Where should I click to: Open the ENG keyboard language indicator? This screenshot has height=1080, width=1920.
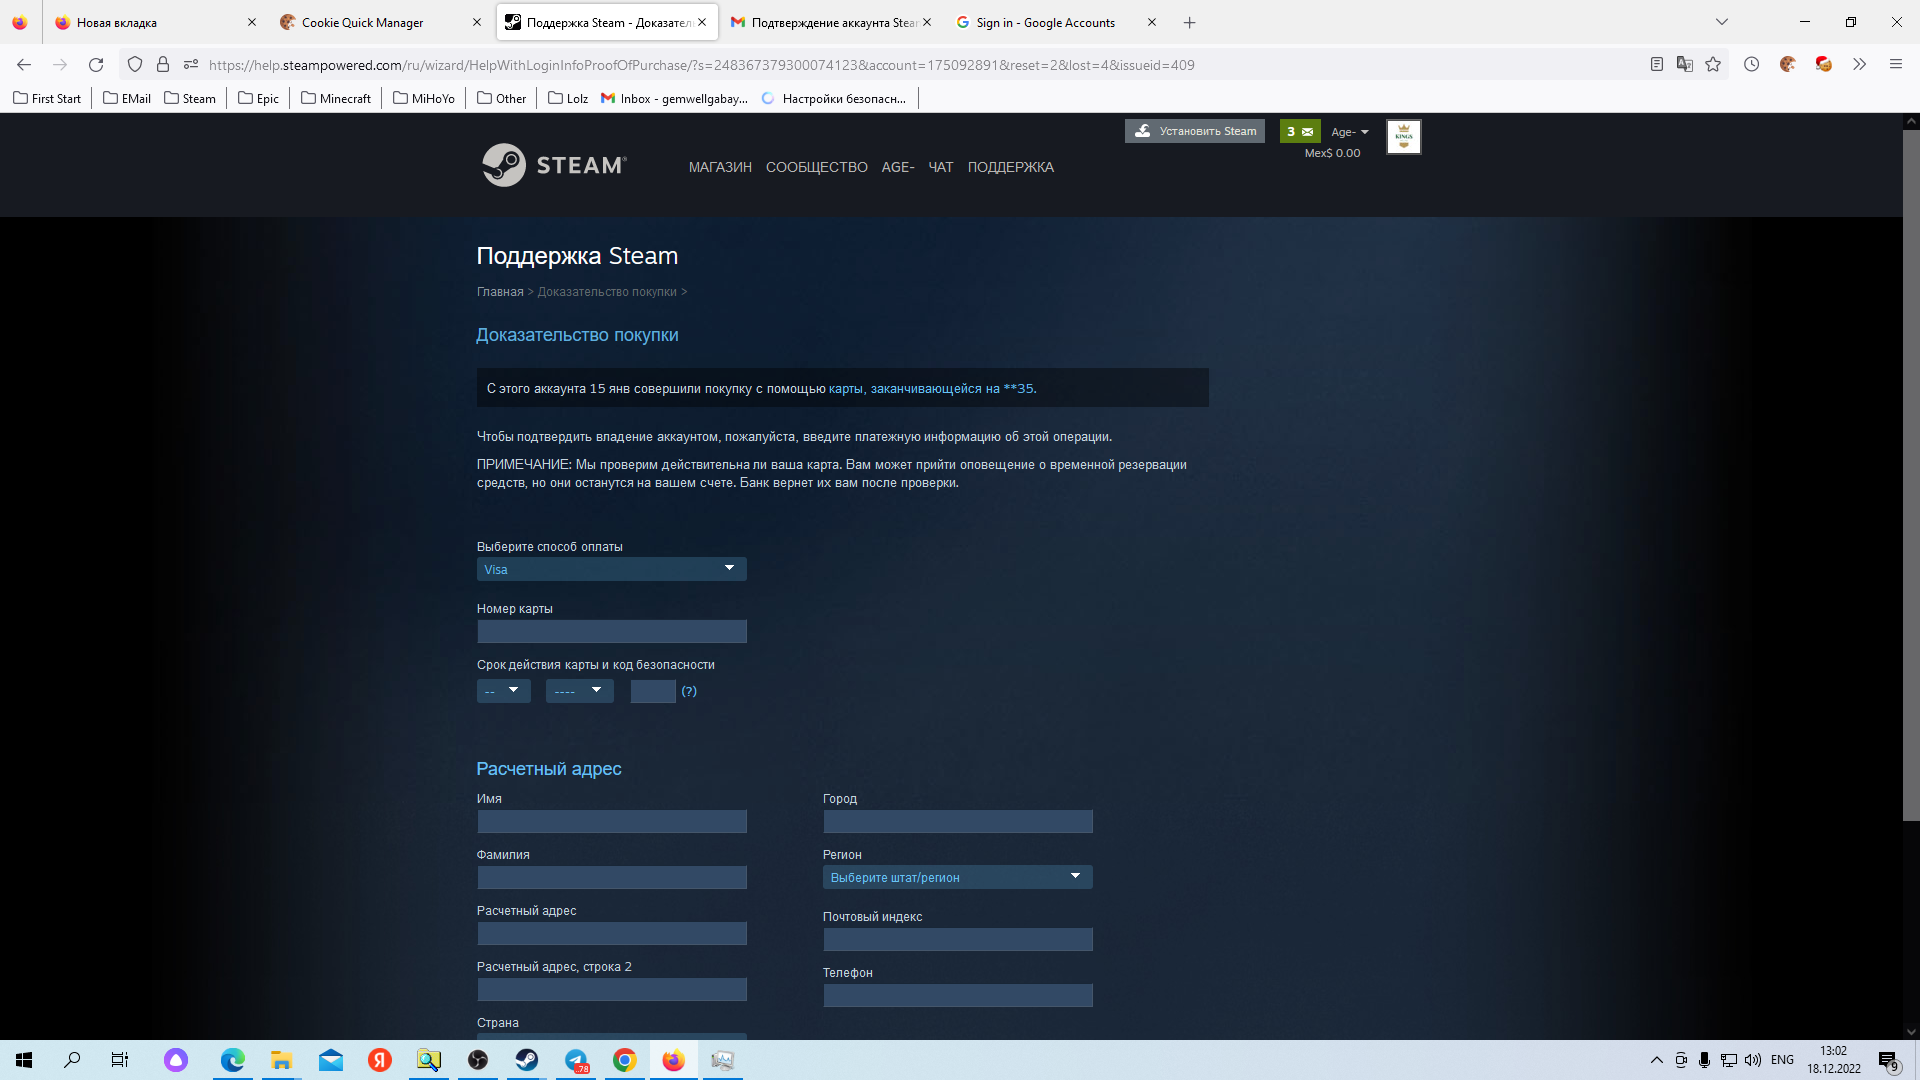point(1782,1060)
